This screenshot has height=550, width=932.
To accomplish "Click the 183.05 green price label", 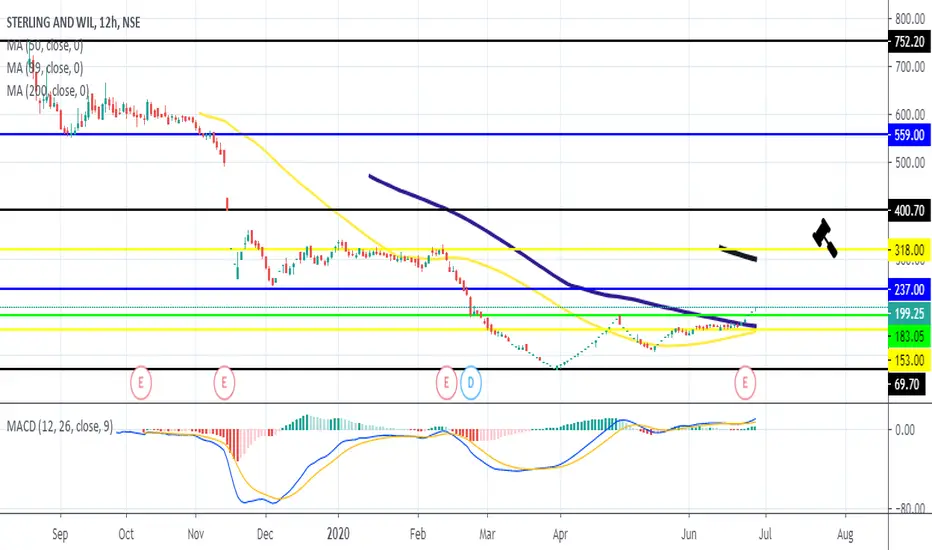I will pyautogui.click(x=909, y=337).
